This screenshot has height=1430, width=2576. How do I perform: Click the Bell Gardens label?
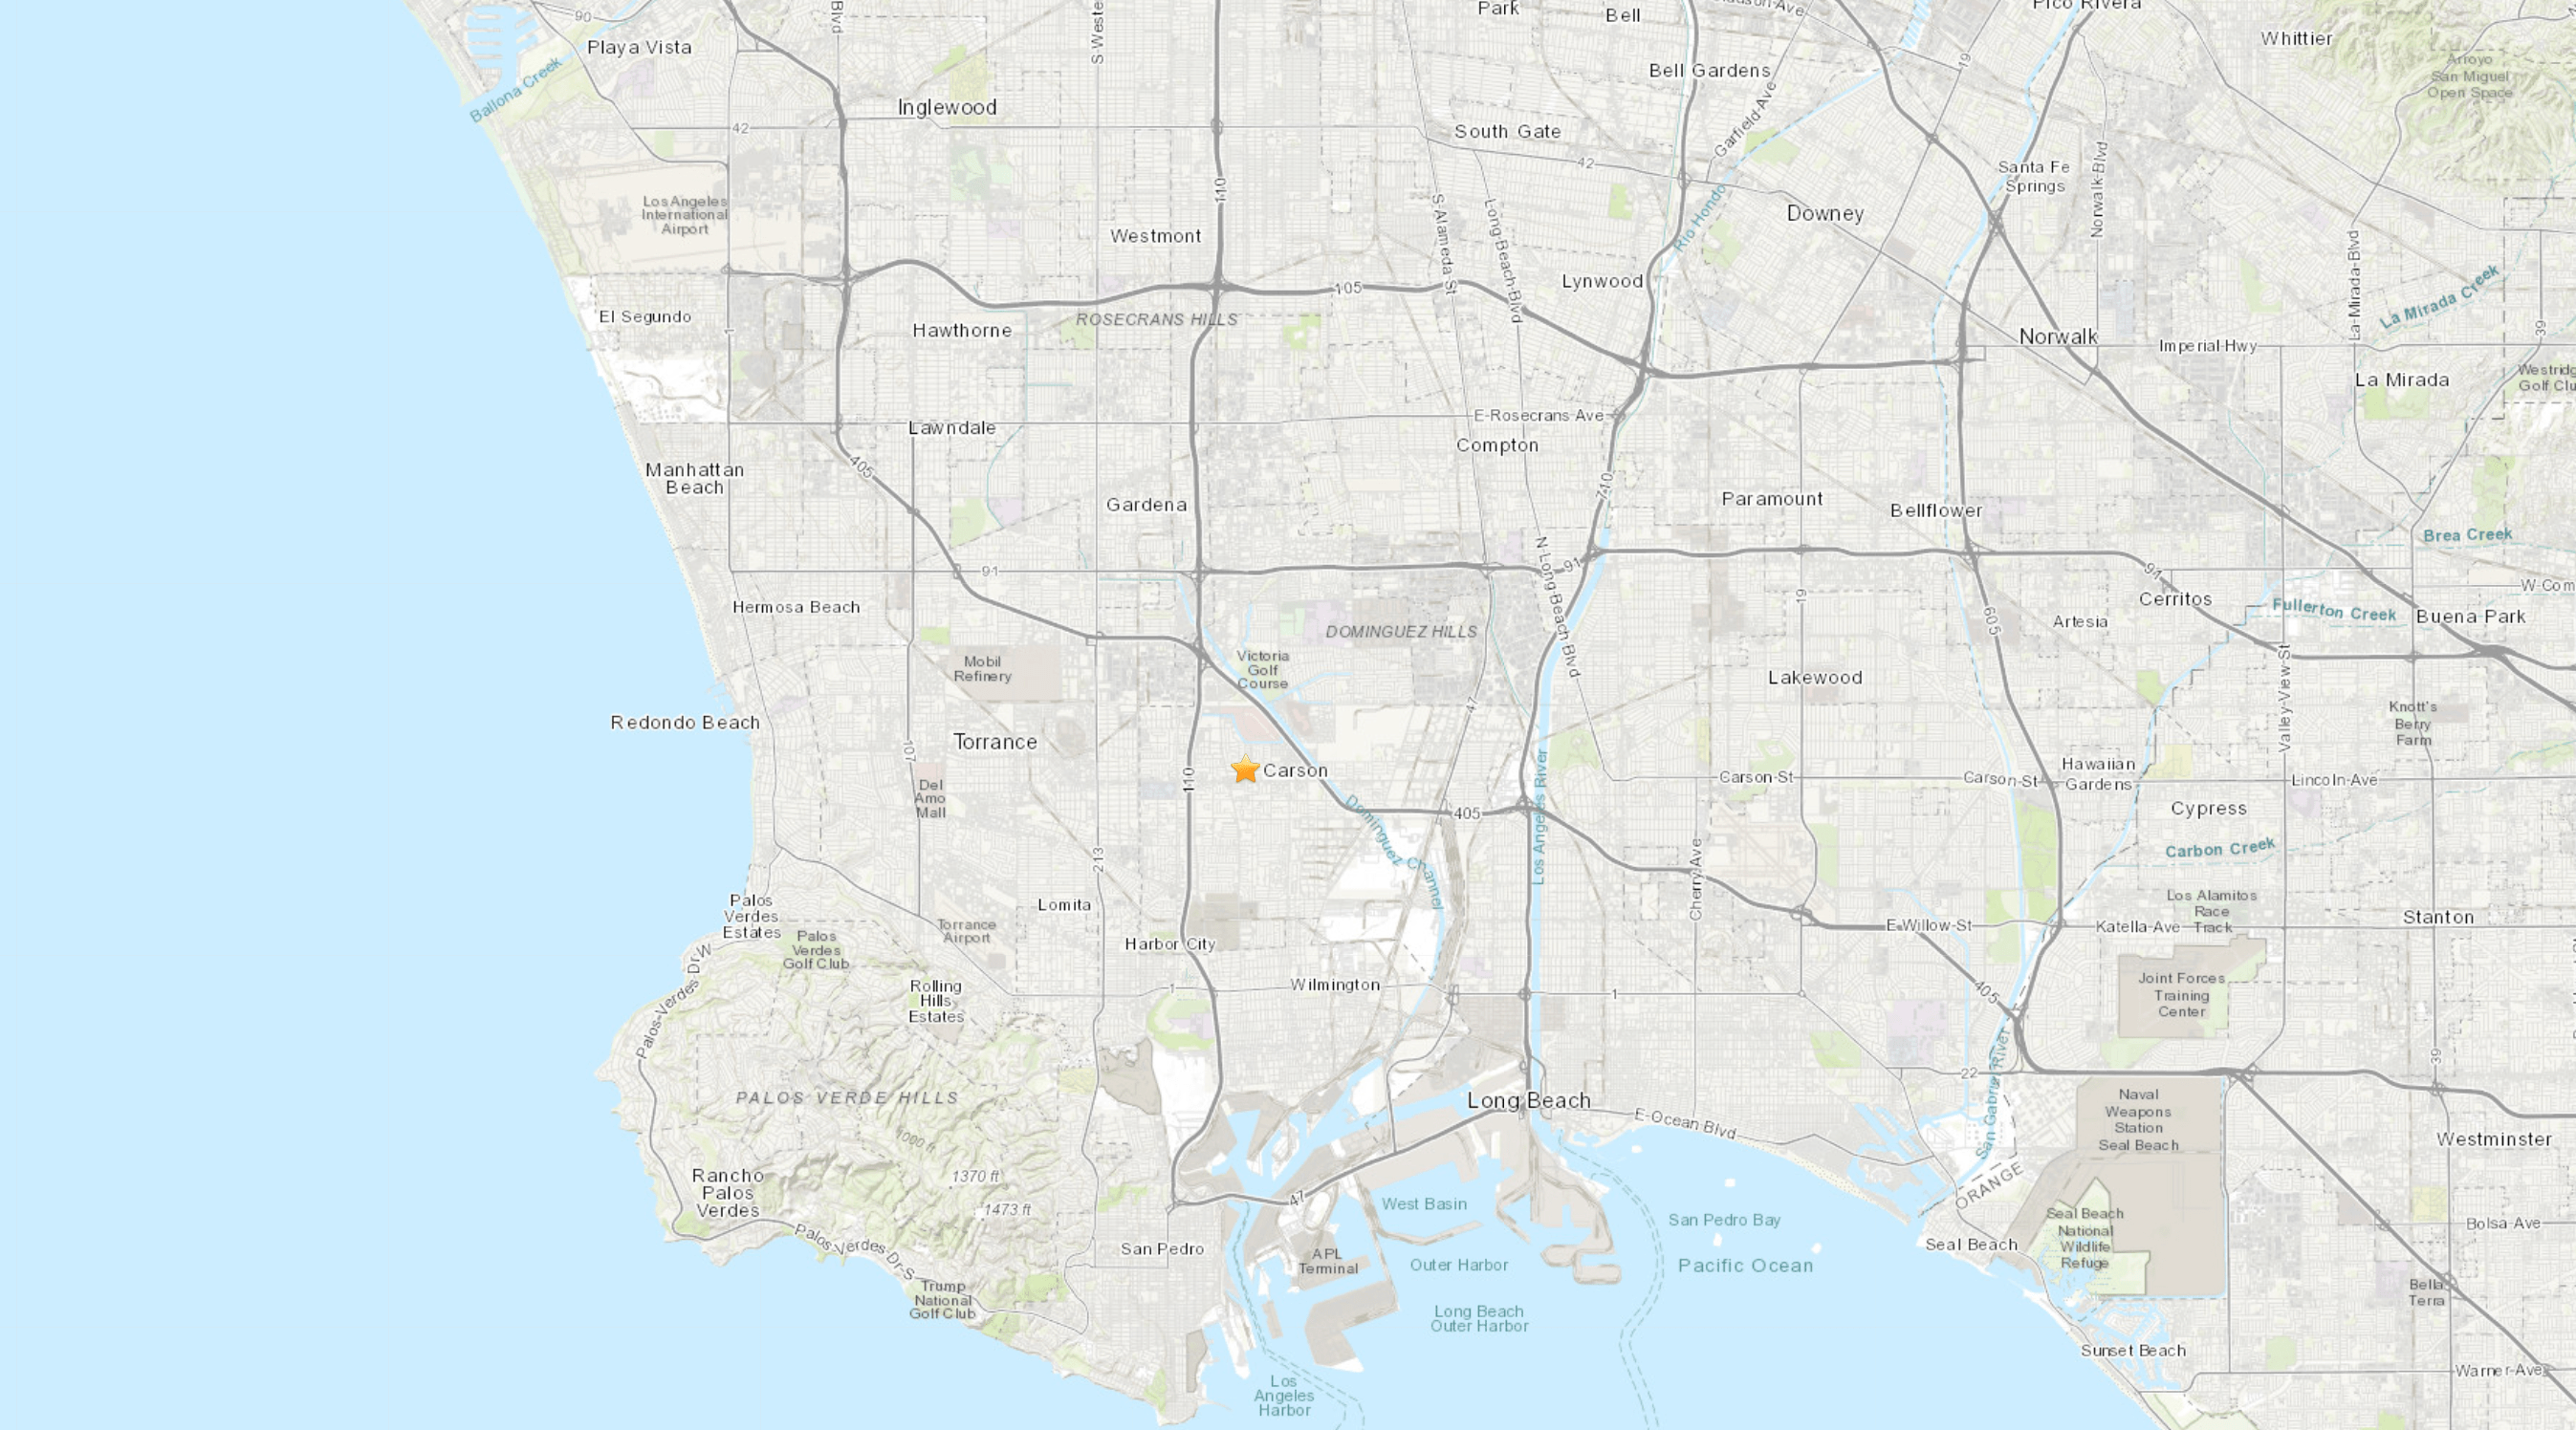click(x=1710, y=71)
